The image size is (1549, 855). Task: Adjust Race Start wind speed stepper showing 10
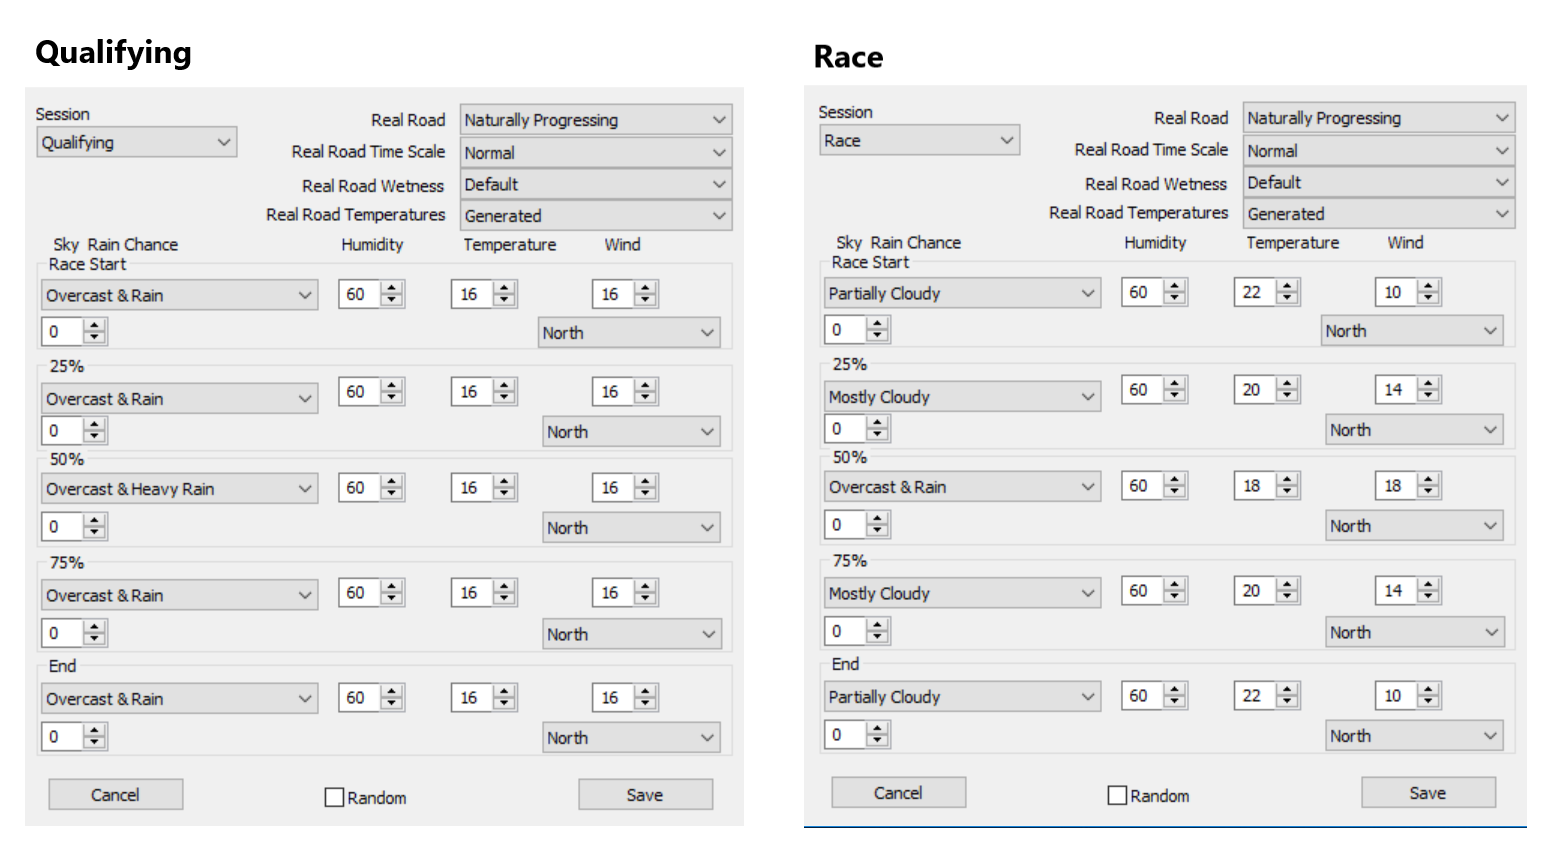1429,292
